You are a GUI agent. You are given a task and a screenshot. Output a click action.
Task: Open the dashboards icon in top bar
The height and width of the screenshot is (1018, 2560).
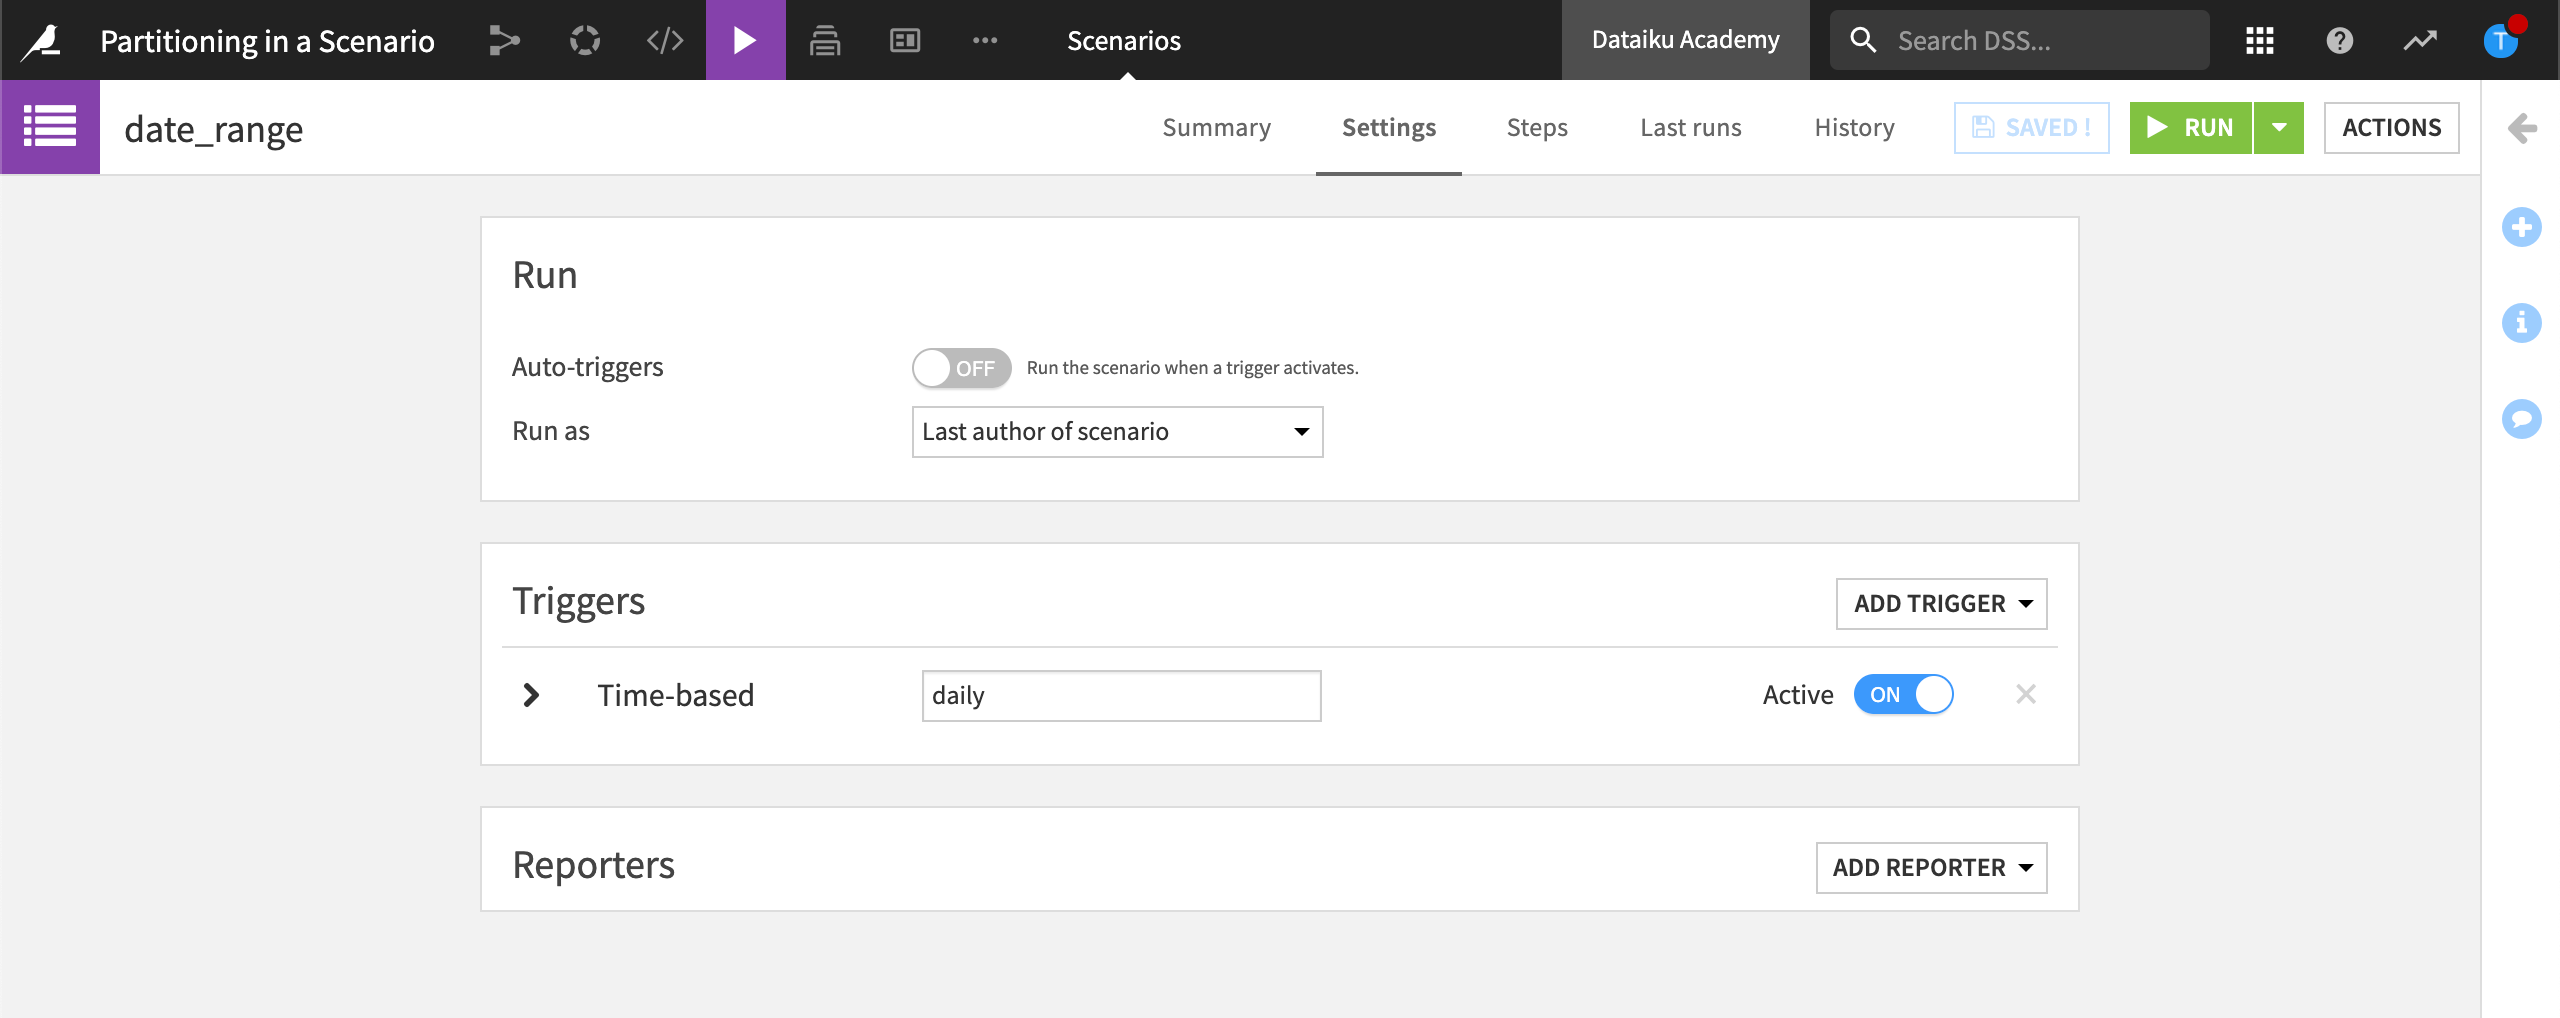905,40
